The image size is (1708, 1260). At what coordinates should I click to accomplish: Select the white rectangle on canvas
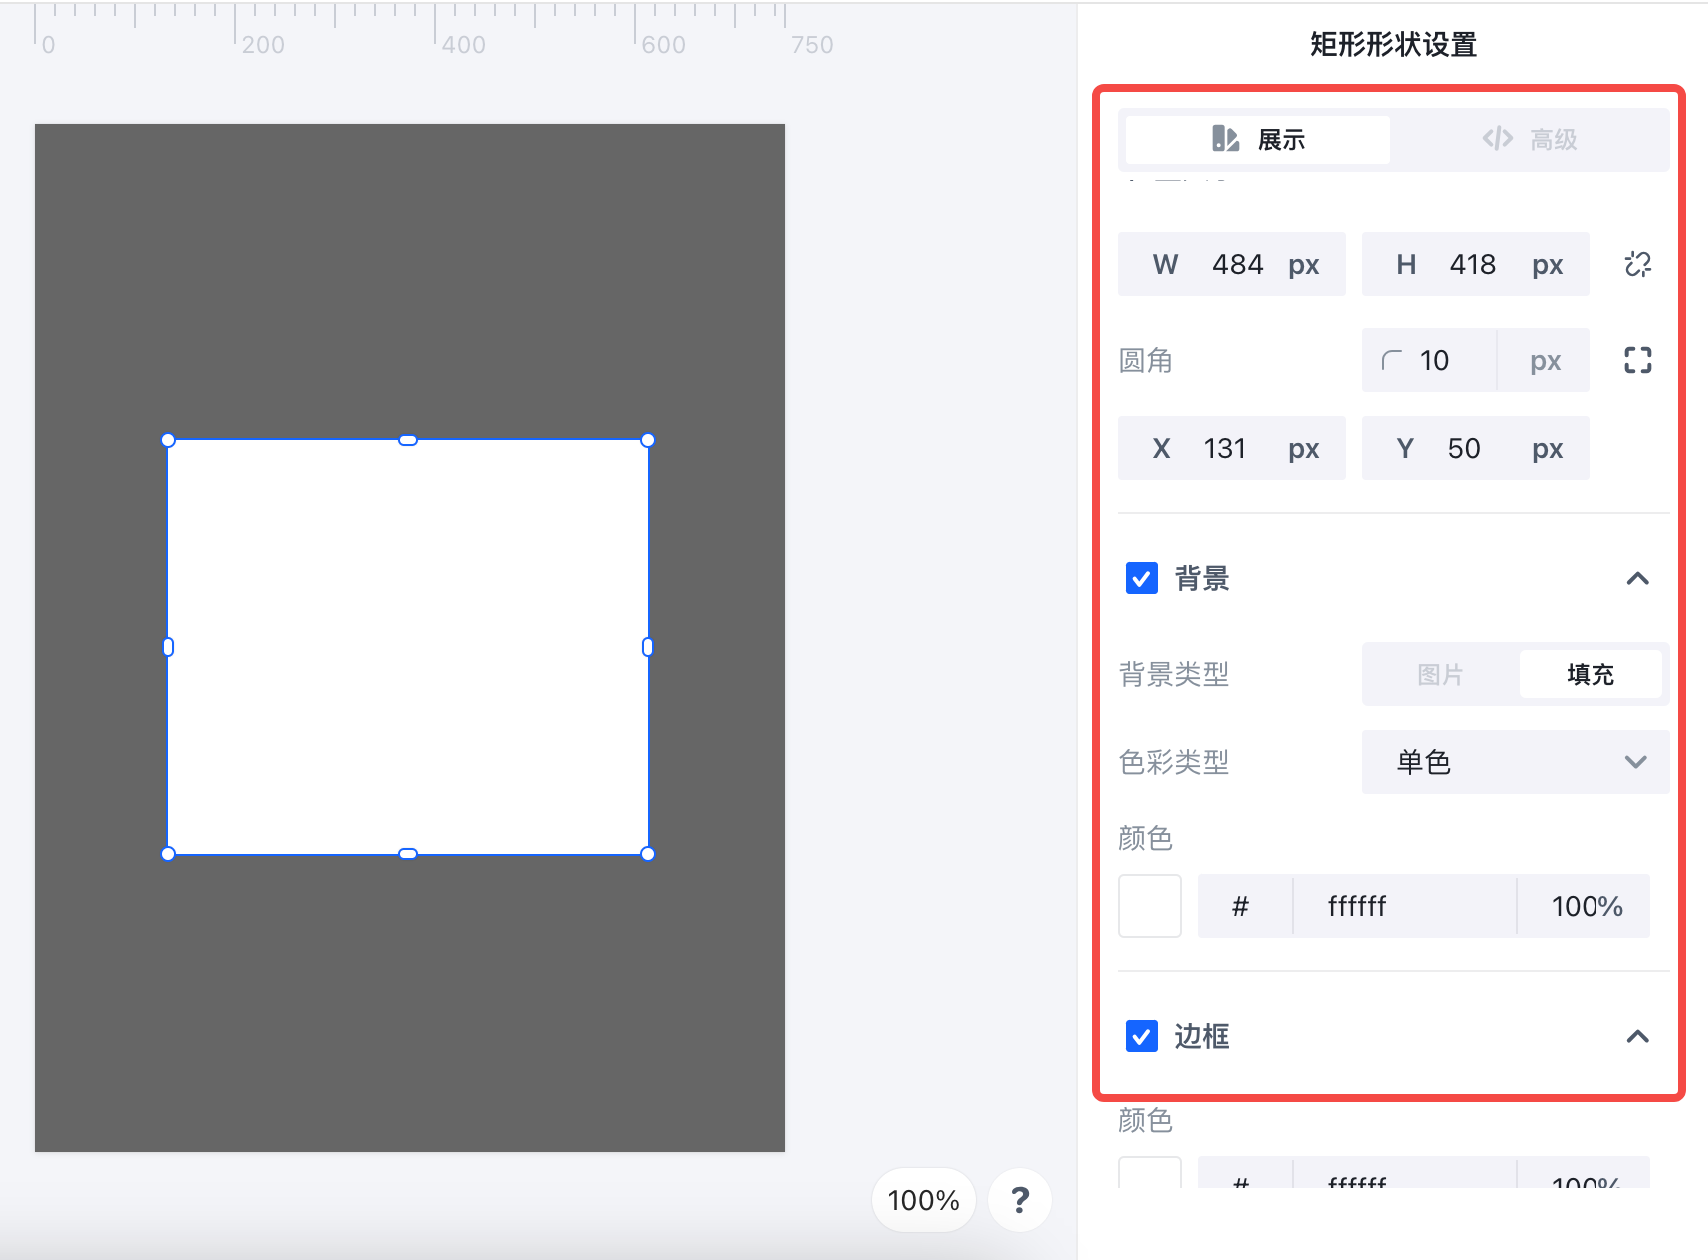pos(408,647)
